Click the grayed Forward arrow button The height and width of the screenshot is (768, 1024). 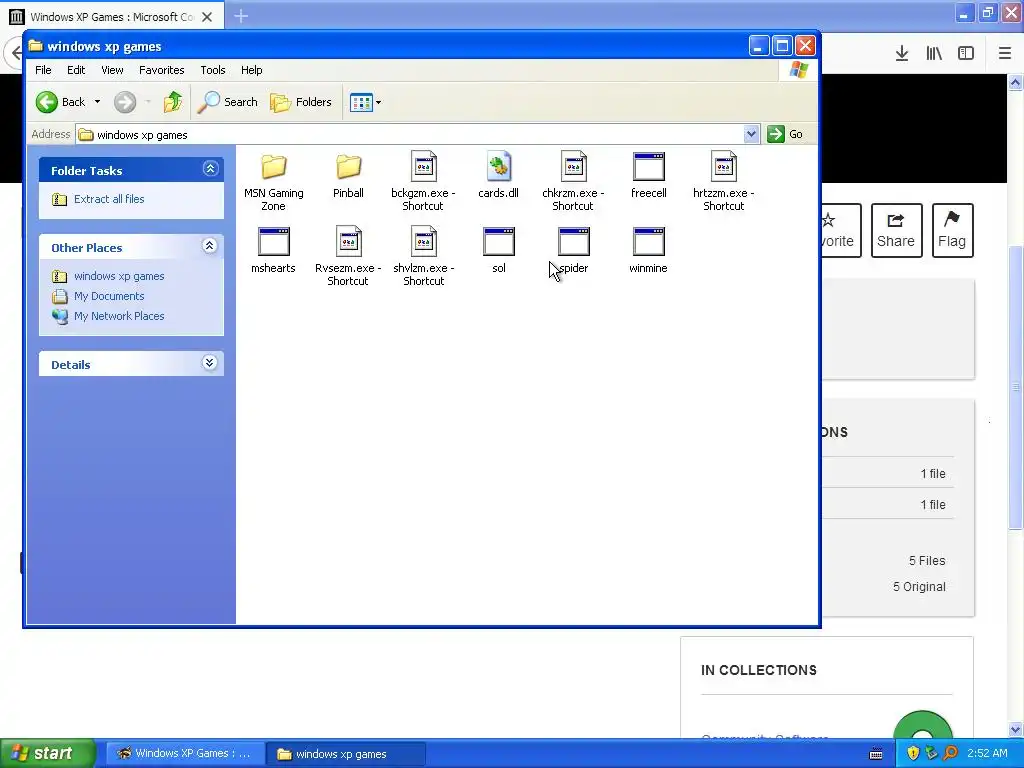pyautogui.click(x=125, y=102)
